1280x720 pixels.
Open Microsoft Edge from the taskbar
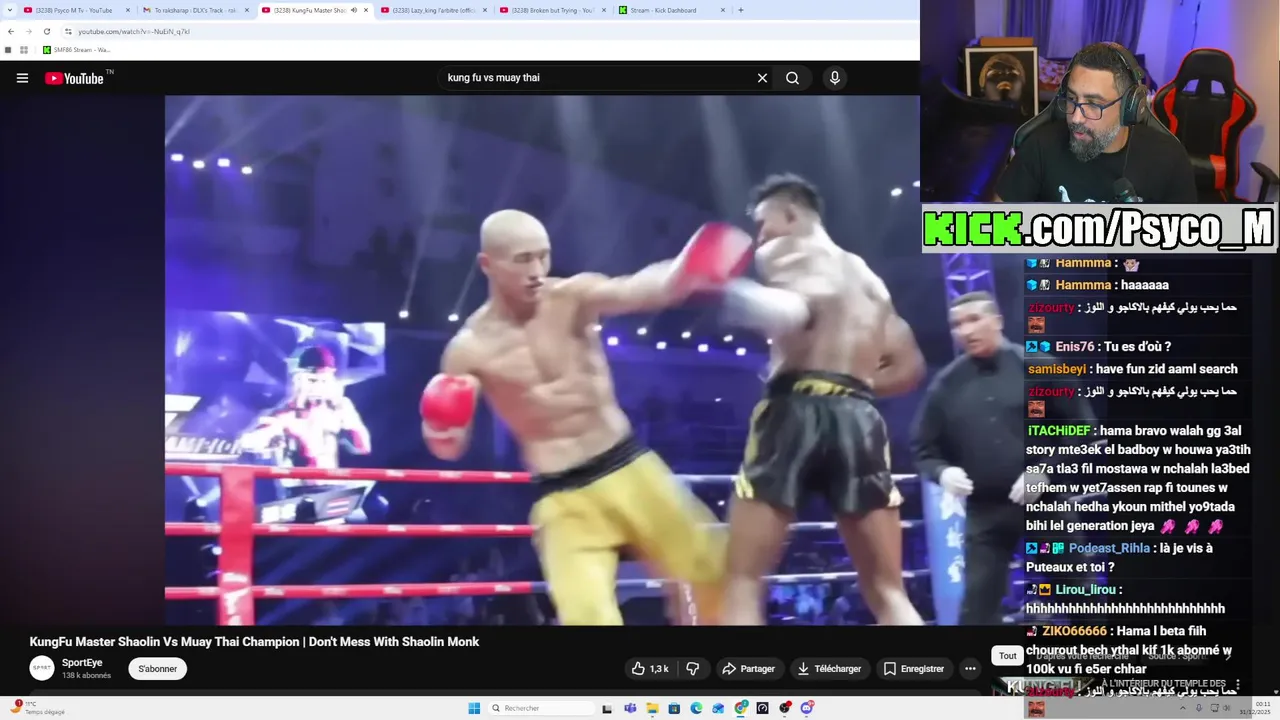tap(696, 708)
